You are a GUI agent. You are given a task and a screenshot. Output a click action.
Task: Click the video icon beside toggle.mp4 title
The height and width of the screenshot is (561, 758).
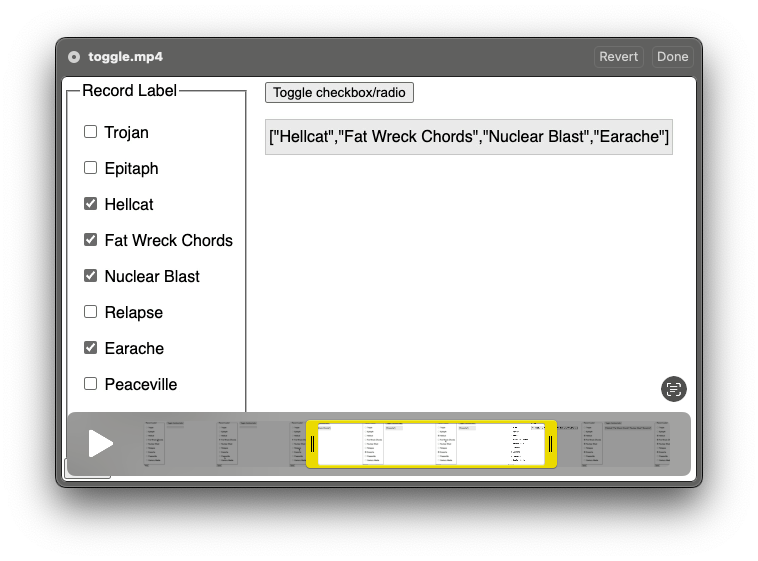pyautogui.click(x=74, y=57)
